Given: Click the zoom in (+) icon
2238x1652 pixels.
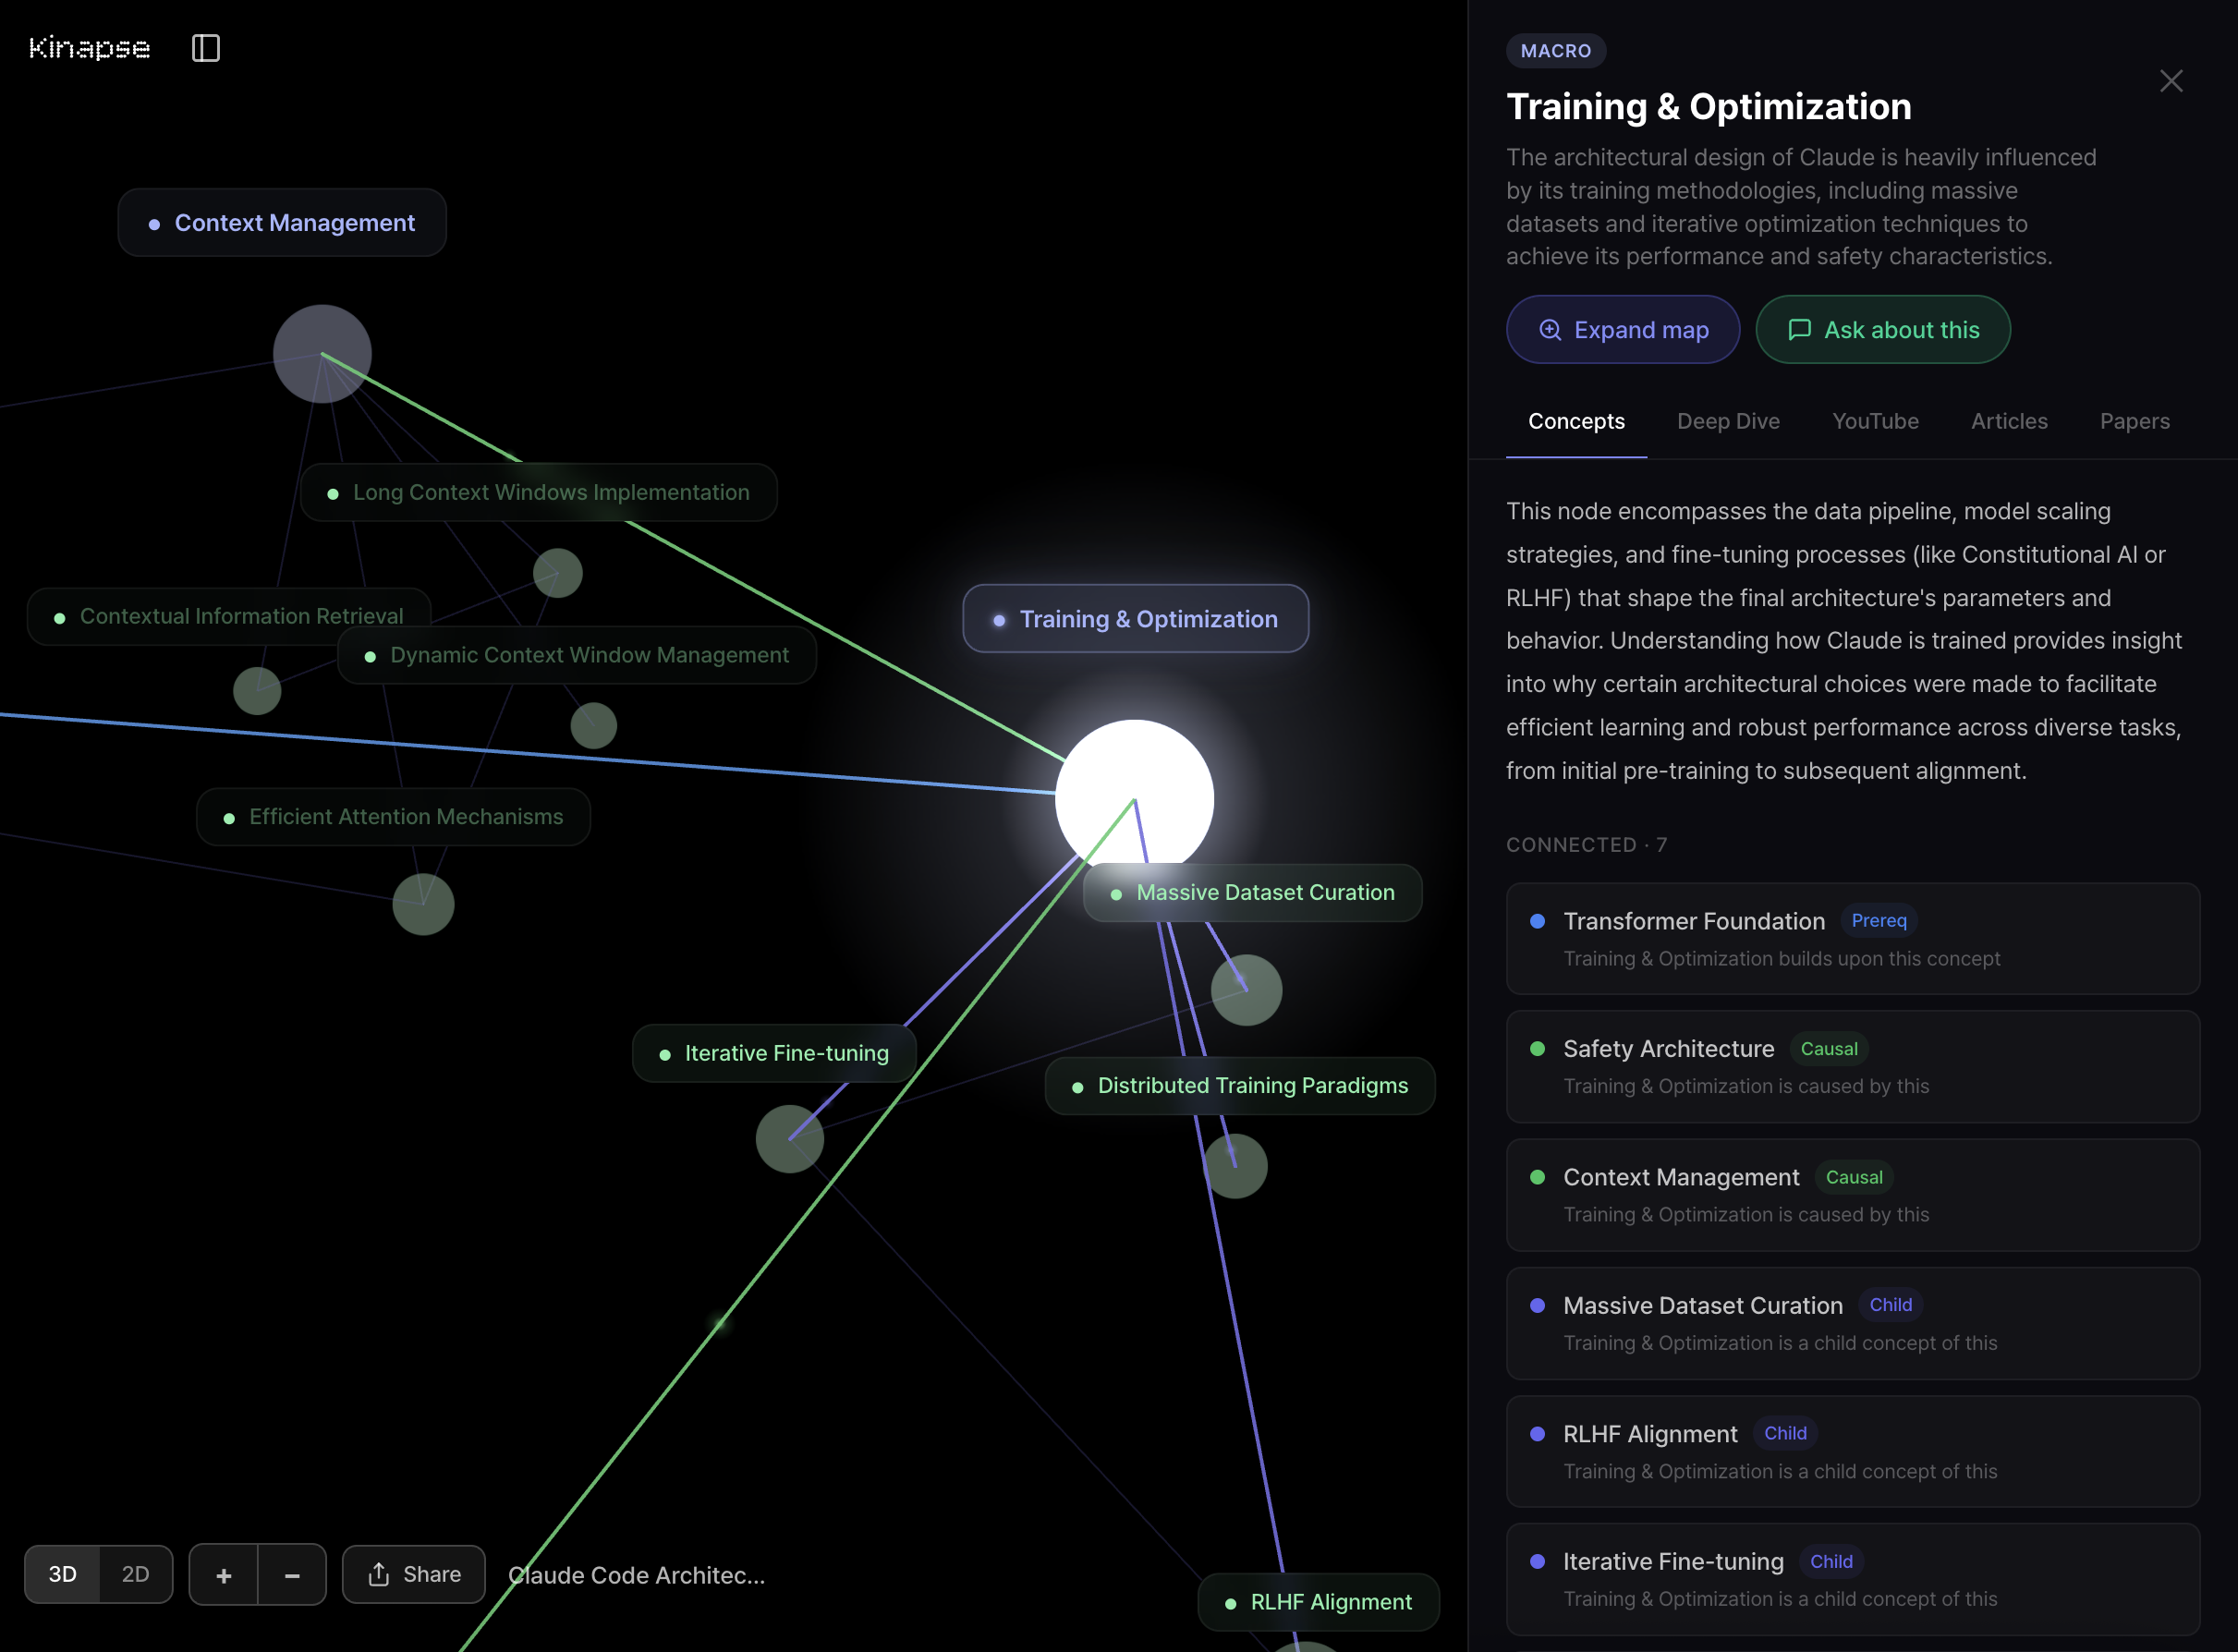Looking at the screenshot, I should pyautogui.click(x=223, y=1574).
